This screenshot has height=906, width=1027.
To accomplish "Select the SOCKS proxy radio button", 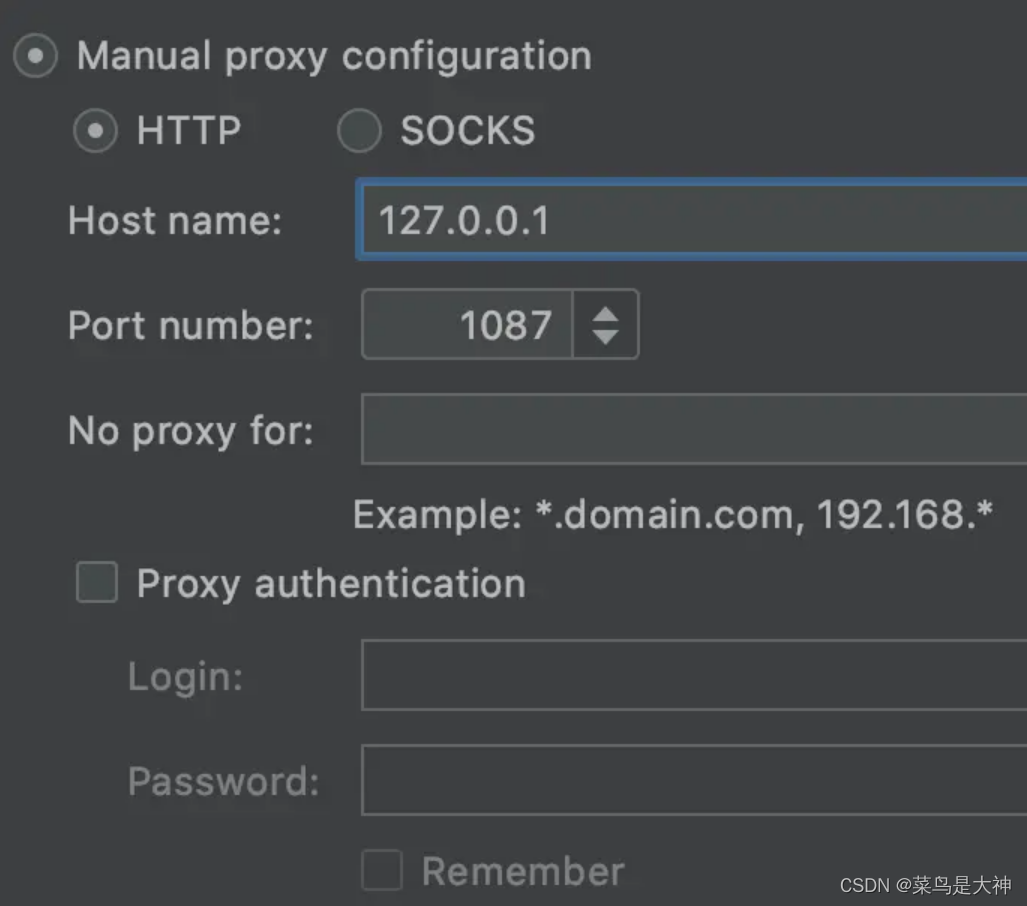I will 358,131.
